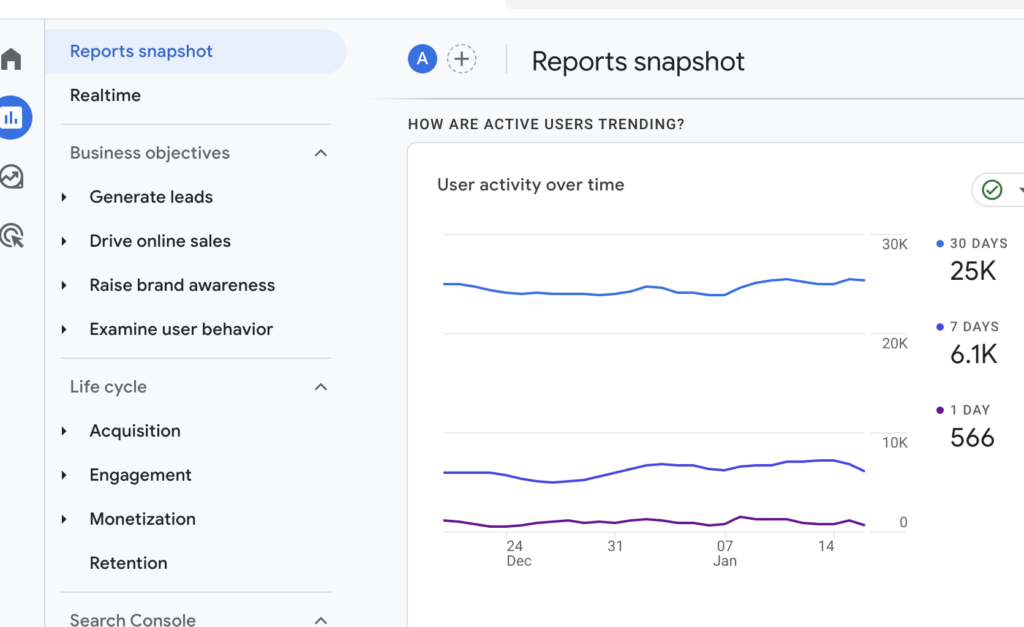Click the green checkmark data quality icon

[992, 190]
